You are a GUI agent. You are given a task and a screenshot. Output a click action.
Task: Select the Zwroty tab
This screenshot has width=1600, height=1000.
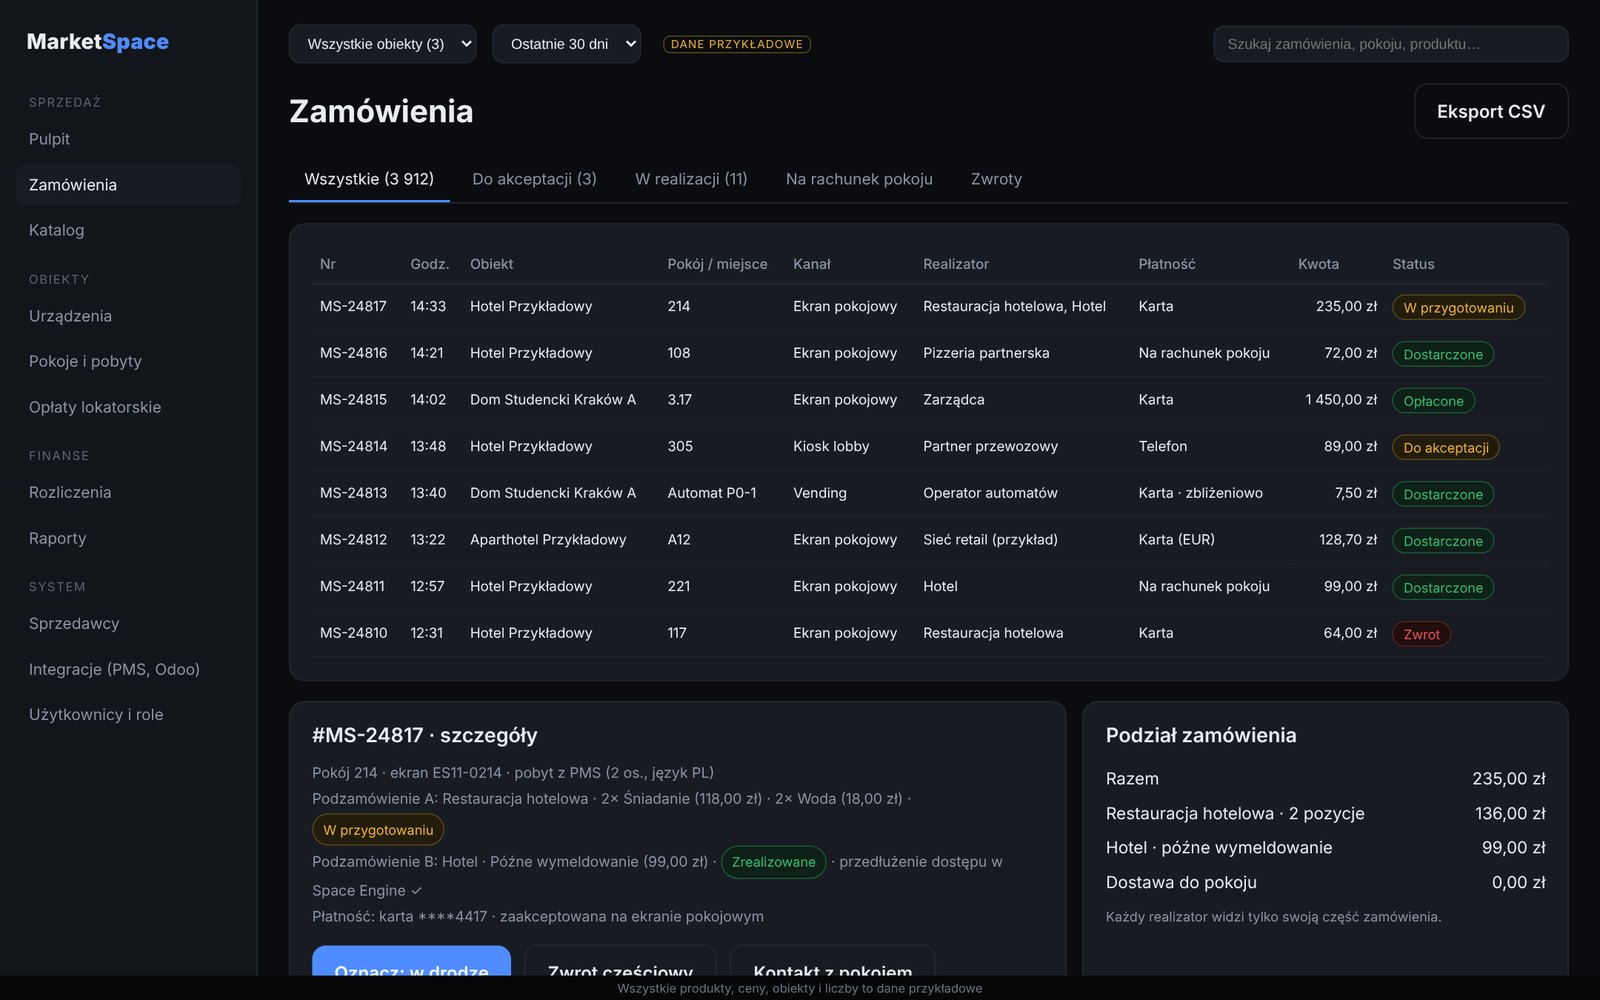tap(996, 179)
